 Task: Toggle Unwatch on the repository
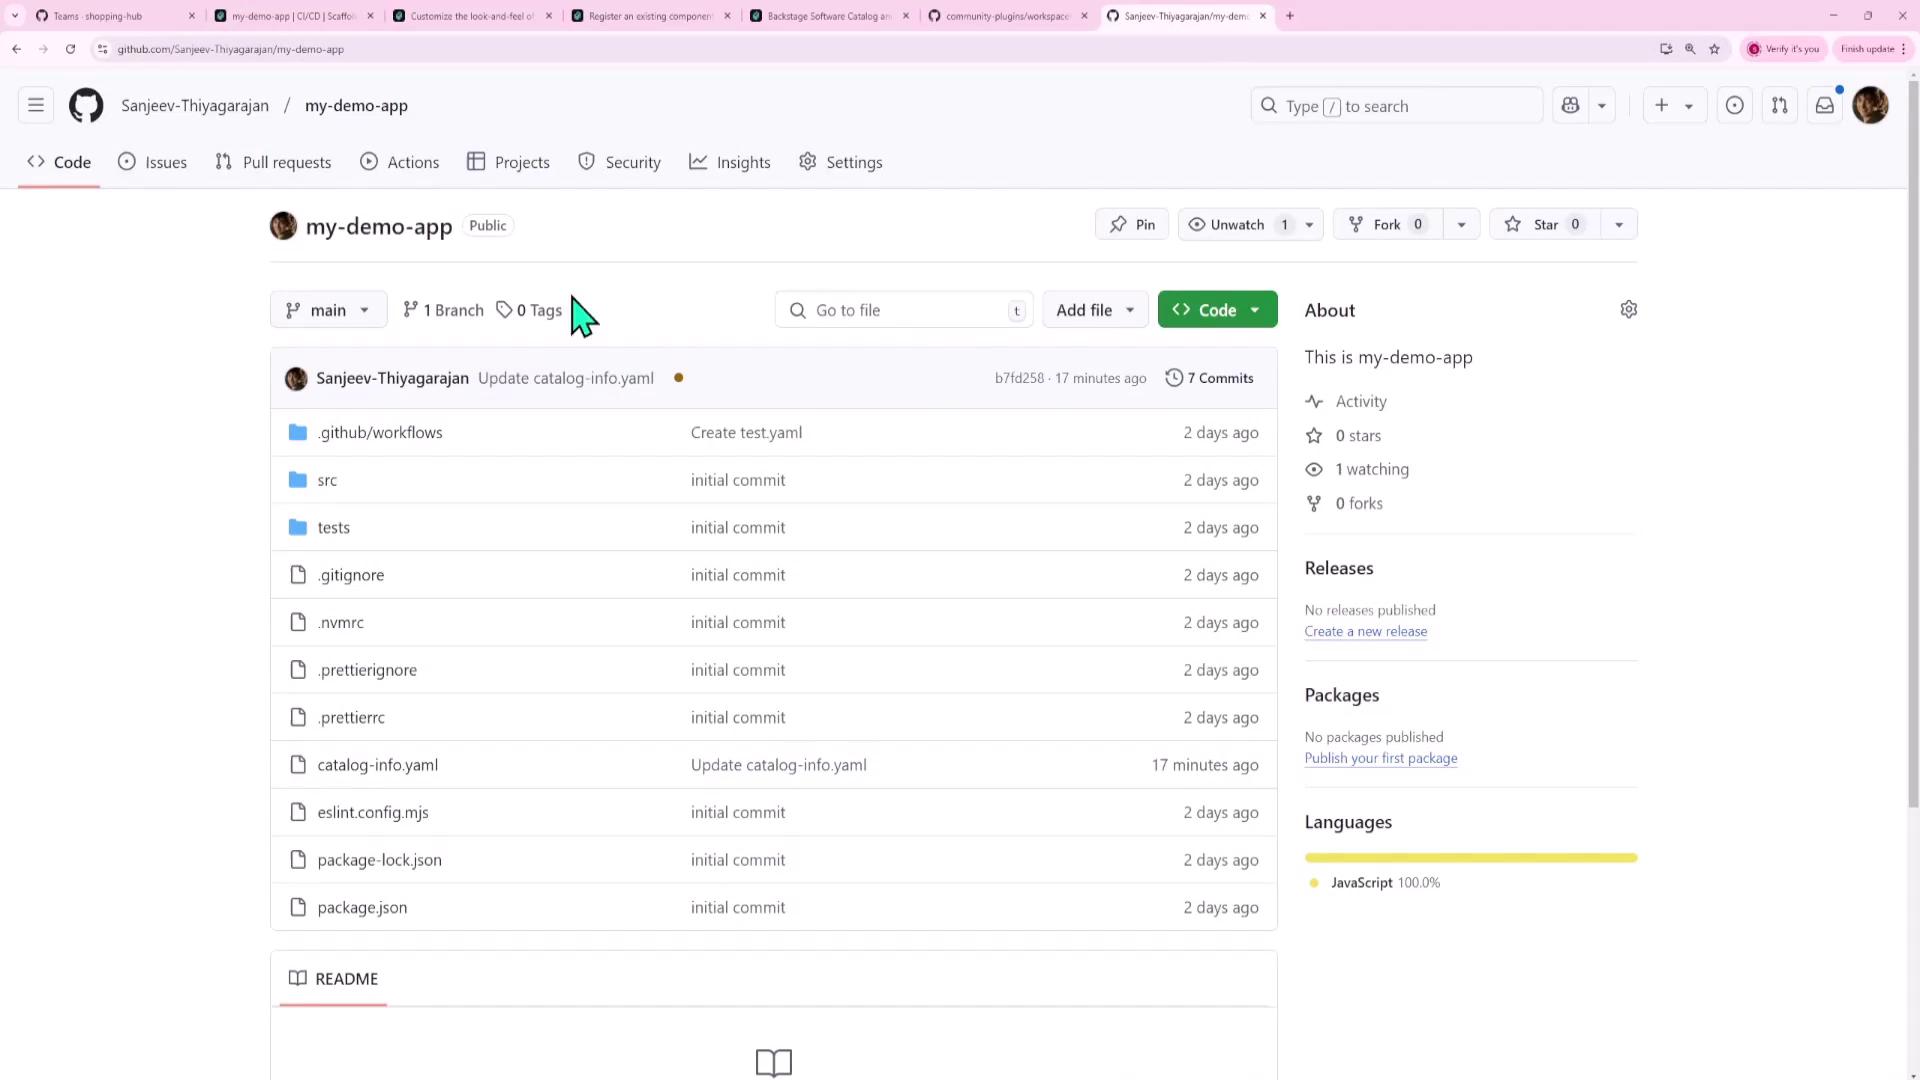[1236, 225]
